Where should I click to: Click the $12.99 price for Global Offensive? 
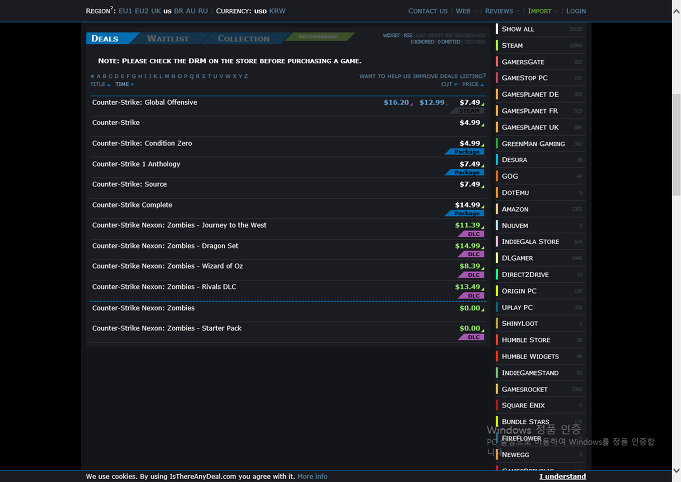point(432,102)
